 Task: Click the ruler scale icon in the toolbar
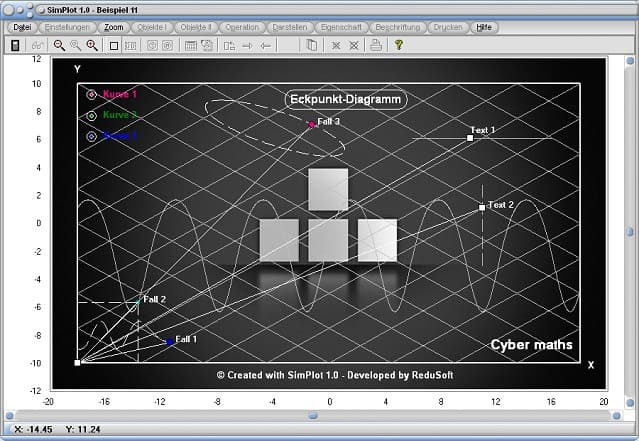[x=130, y=46]
